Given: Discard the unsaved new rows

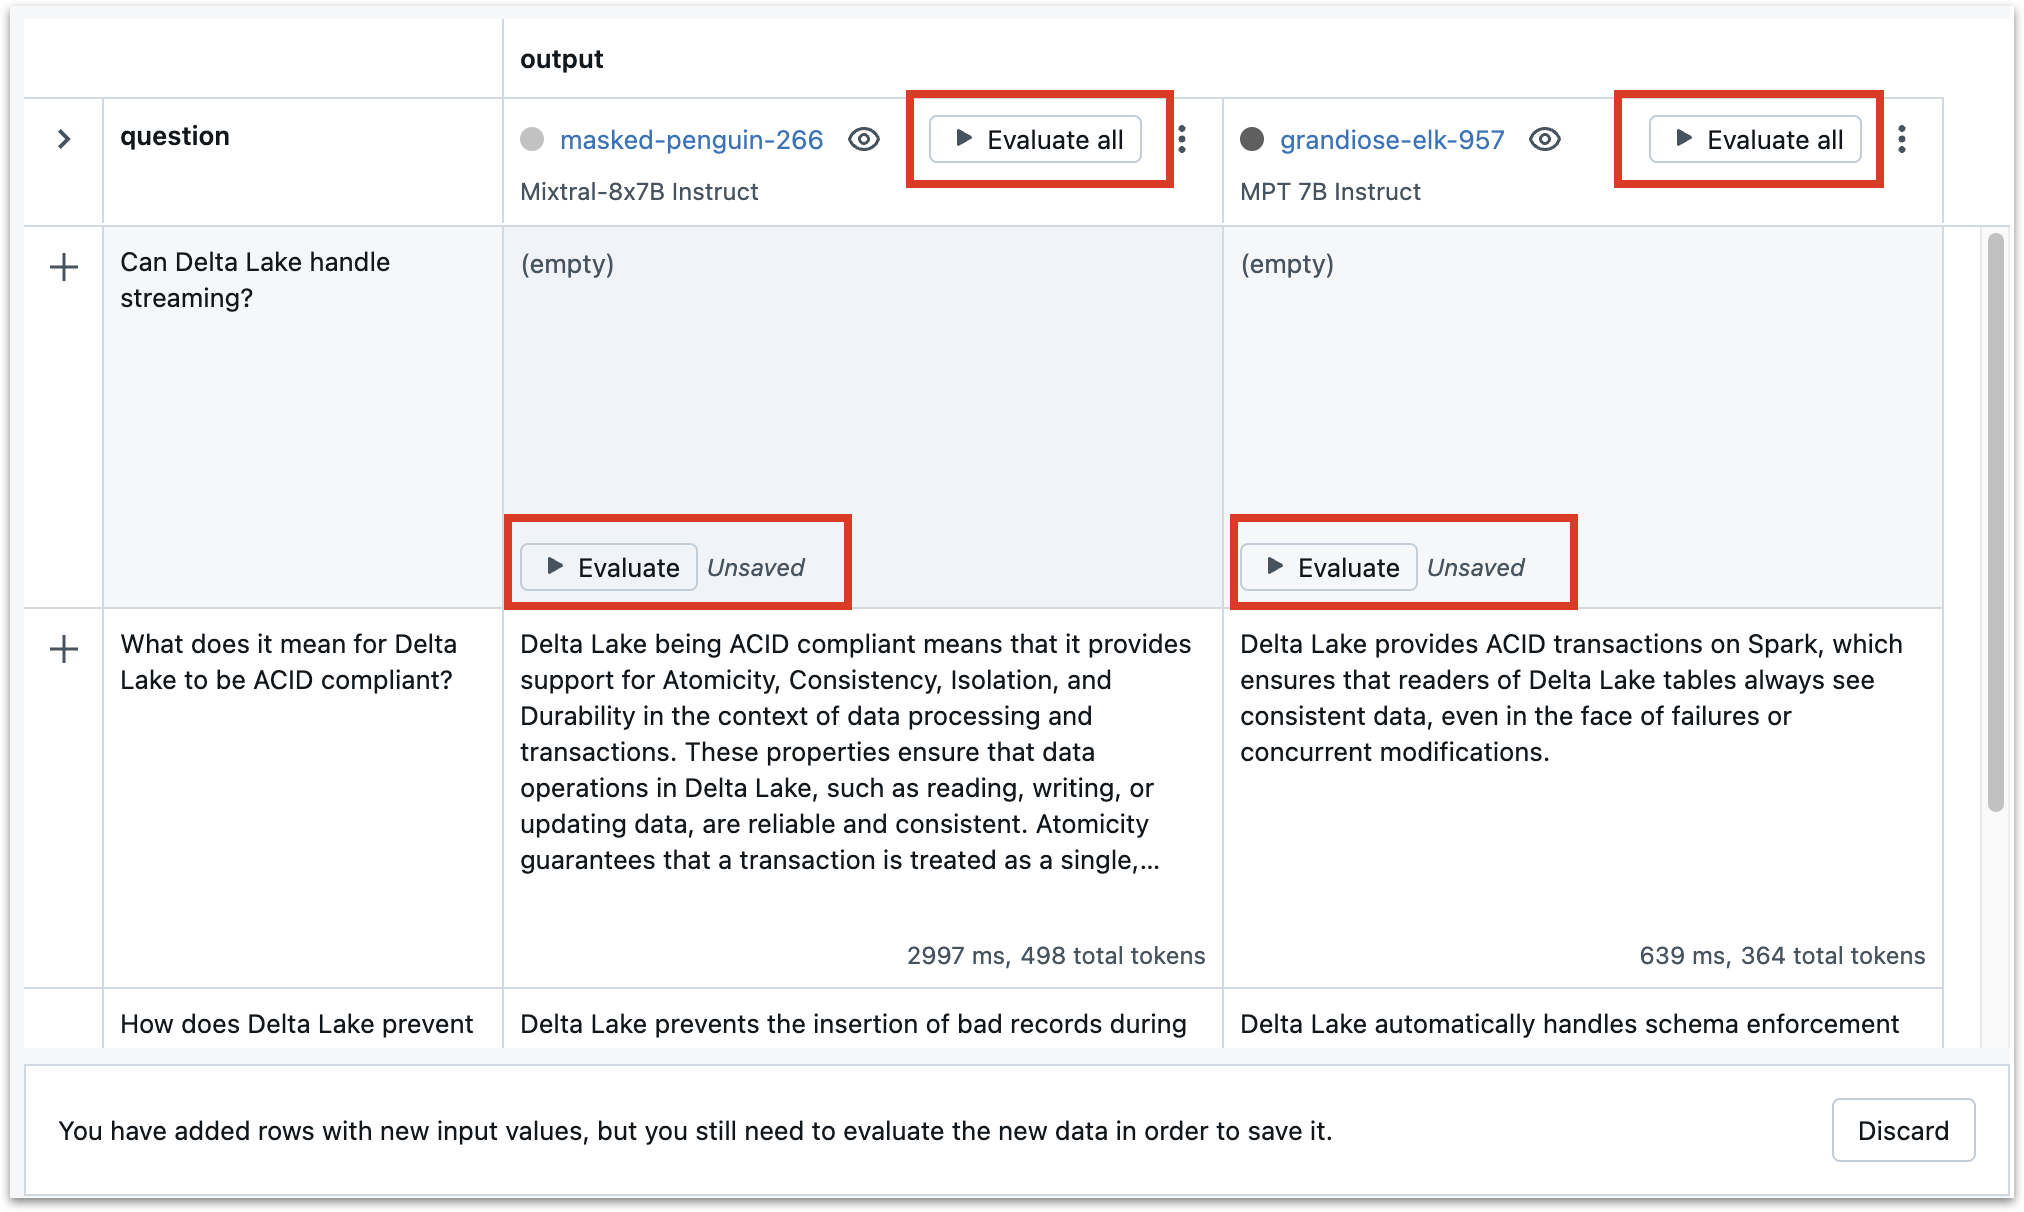Looking at the screenshot, I should coord(1903,1130).
